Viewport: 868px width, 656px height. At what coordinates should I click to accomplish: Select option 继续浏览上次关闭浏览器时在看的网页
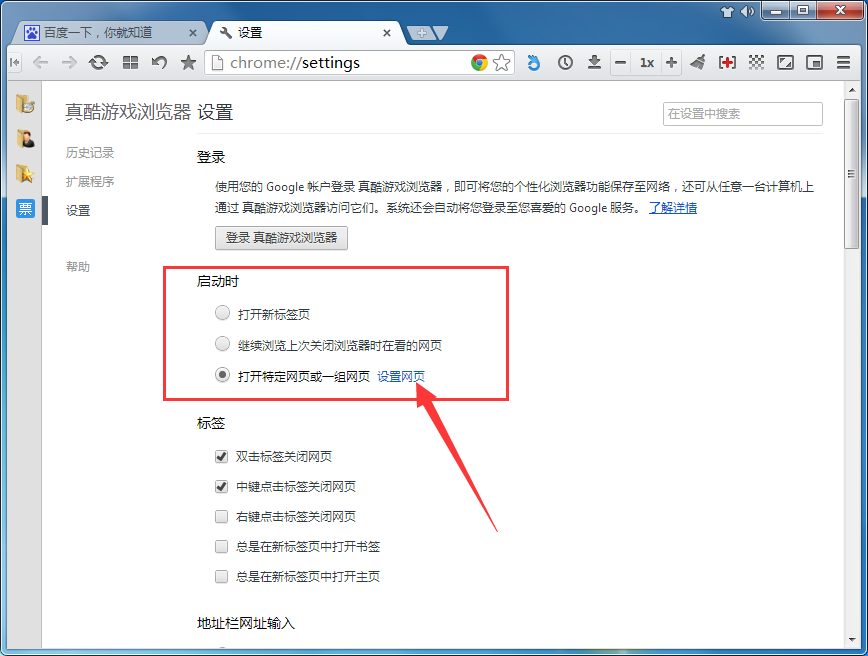click(x=221, y=343)
